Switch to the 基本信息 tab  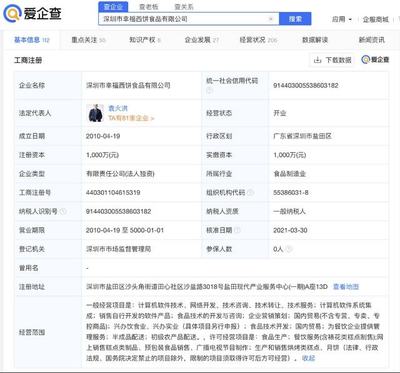coord(32,40)
